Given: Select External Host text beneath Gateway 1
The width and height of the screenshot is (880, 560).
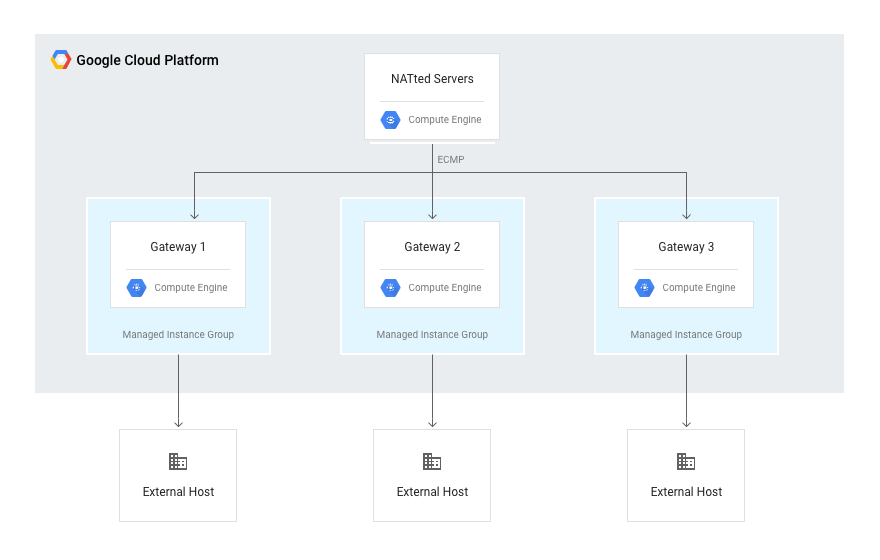Looking at the screenshot, I should pos(178,492).
